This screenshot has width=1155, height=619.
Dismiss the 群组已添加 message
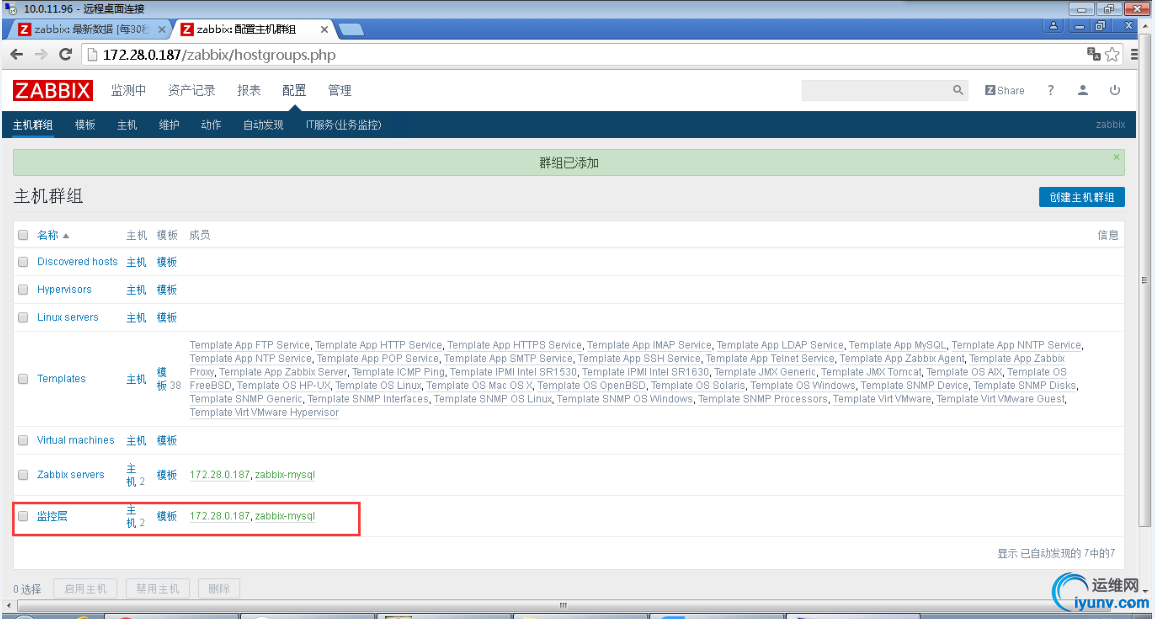(x=1116, y=157)
